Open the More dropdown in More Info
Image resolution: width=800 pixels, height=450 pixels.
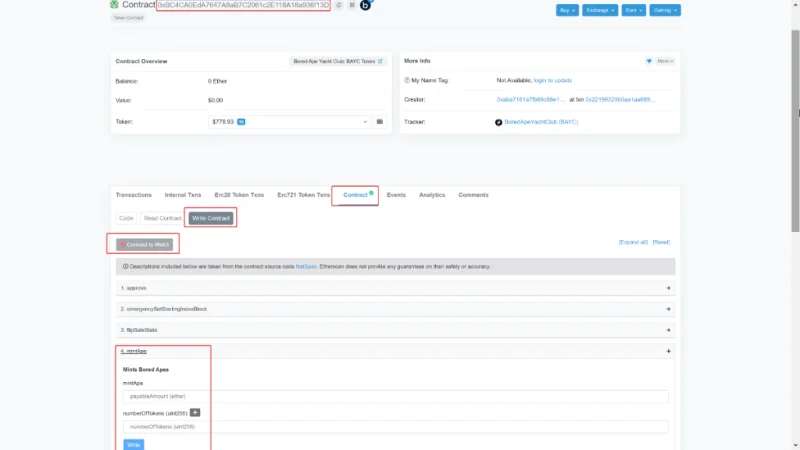pyautogui.click(x=665, y=61)
